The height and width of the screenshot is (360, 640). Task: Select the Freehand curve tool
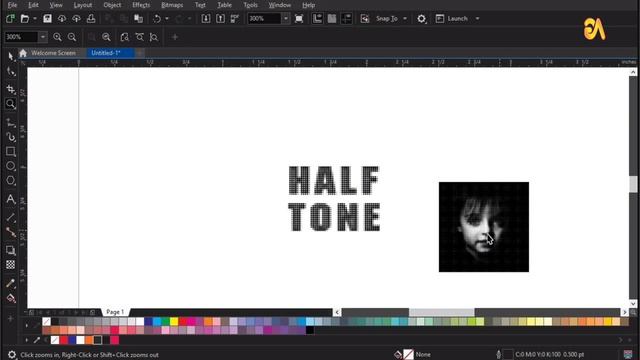coord(11,122)
